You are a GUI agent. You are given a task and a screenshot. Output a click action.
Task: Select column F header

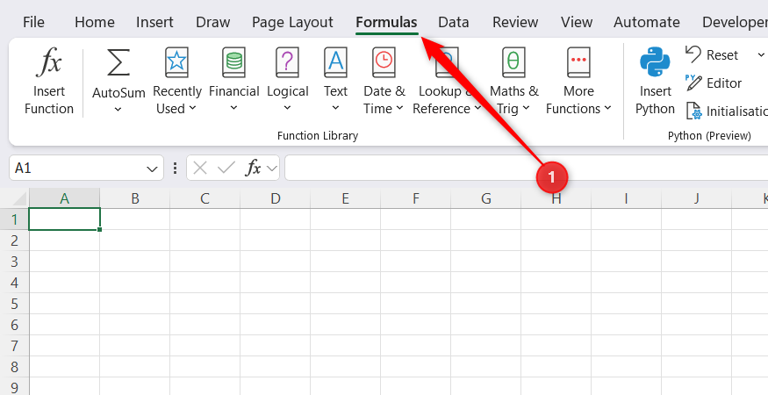415,198
